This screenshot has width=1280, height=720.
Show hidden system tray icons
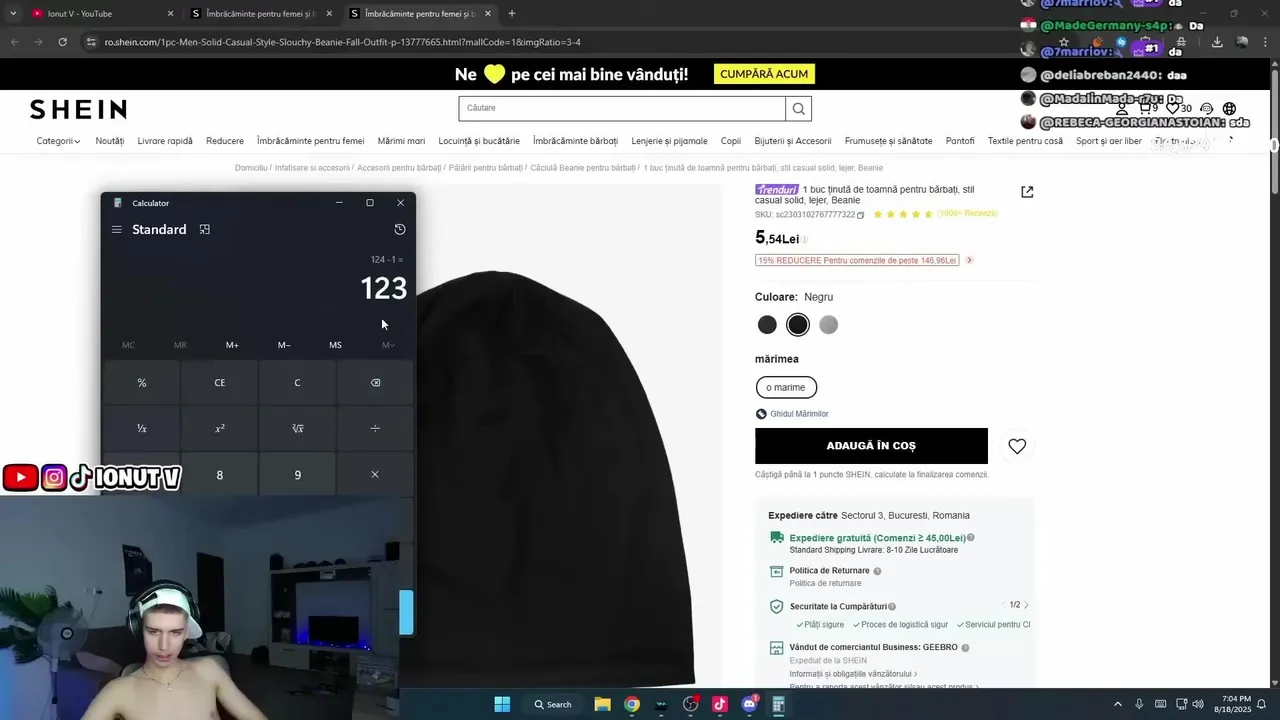pyautogui.click(x=1118, y=704)
